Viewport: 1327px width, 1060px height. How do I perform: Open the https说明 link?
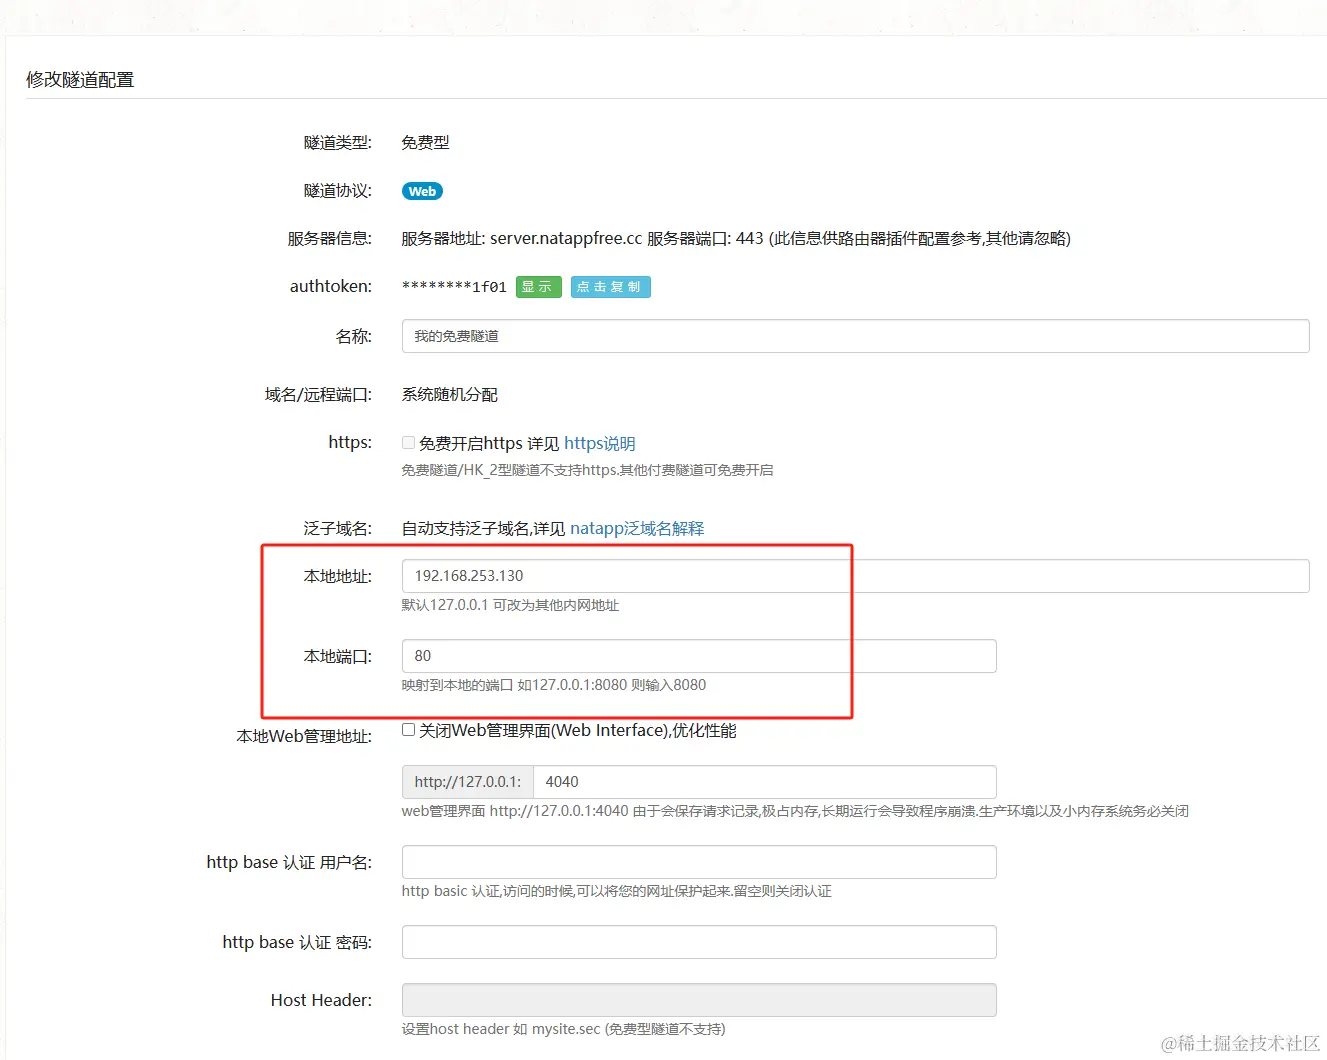[x=600, y=443]
